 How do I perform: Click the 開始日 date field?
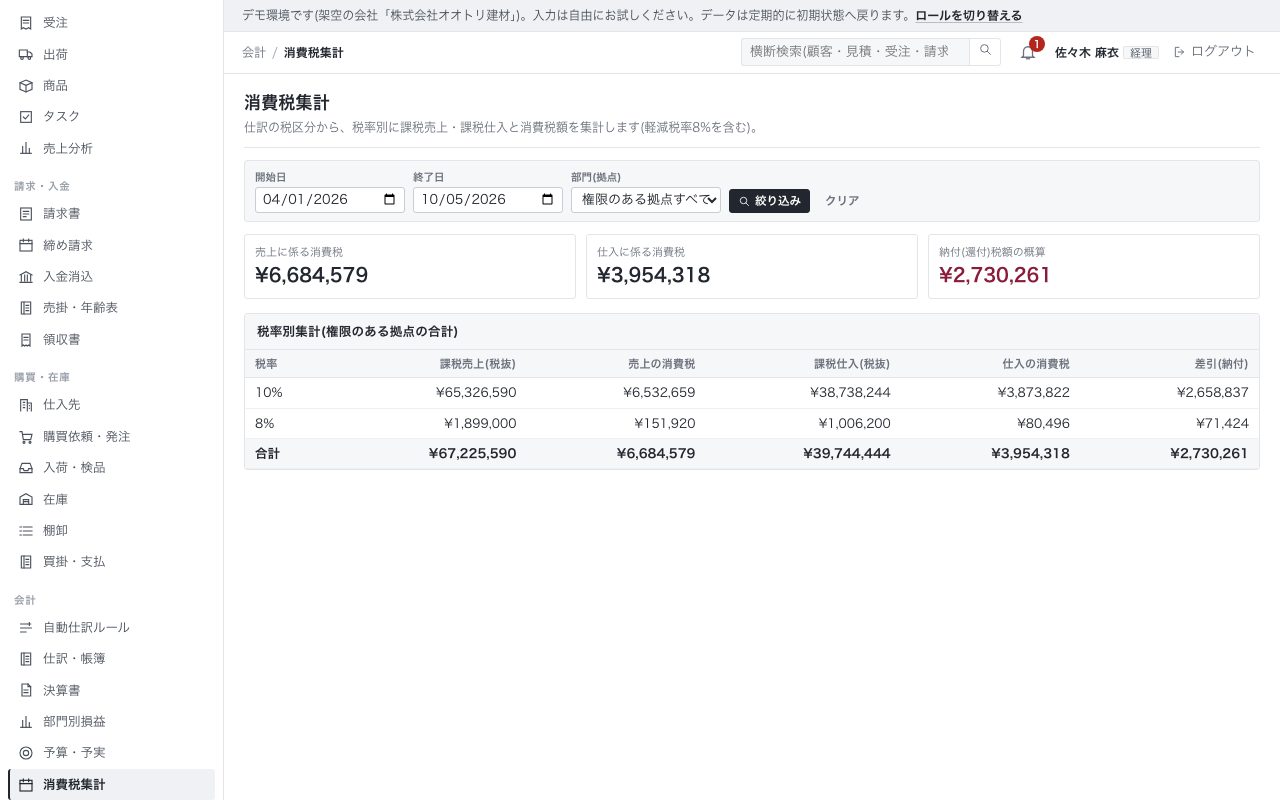(330, 199)
